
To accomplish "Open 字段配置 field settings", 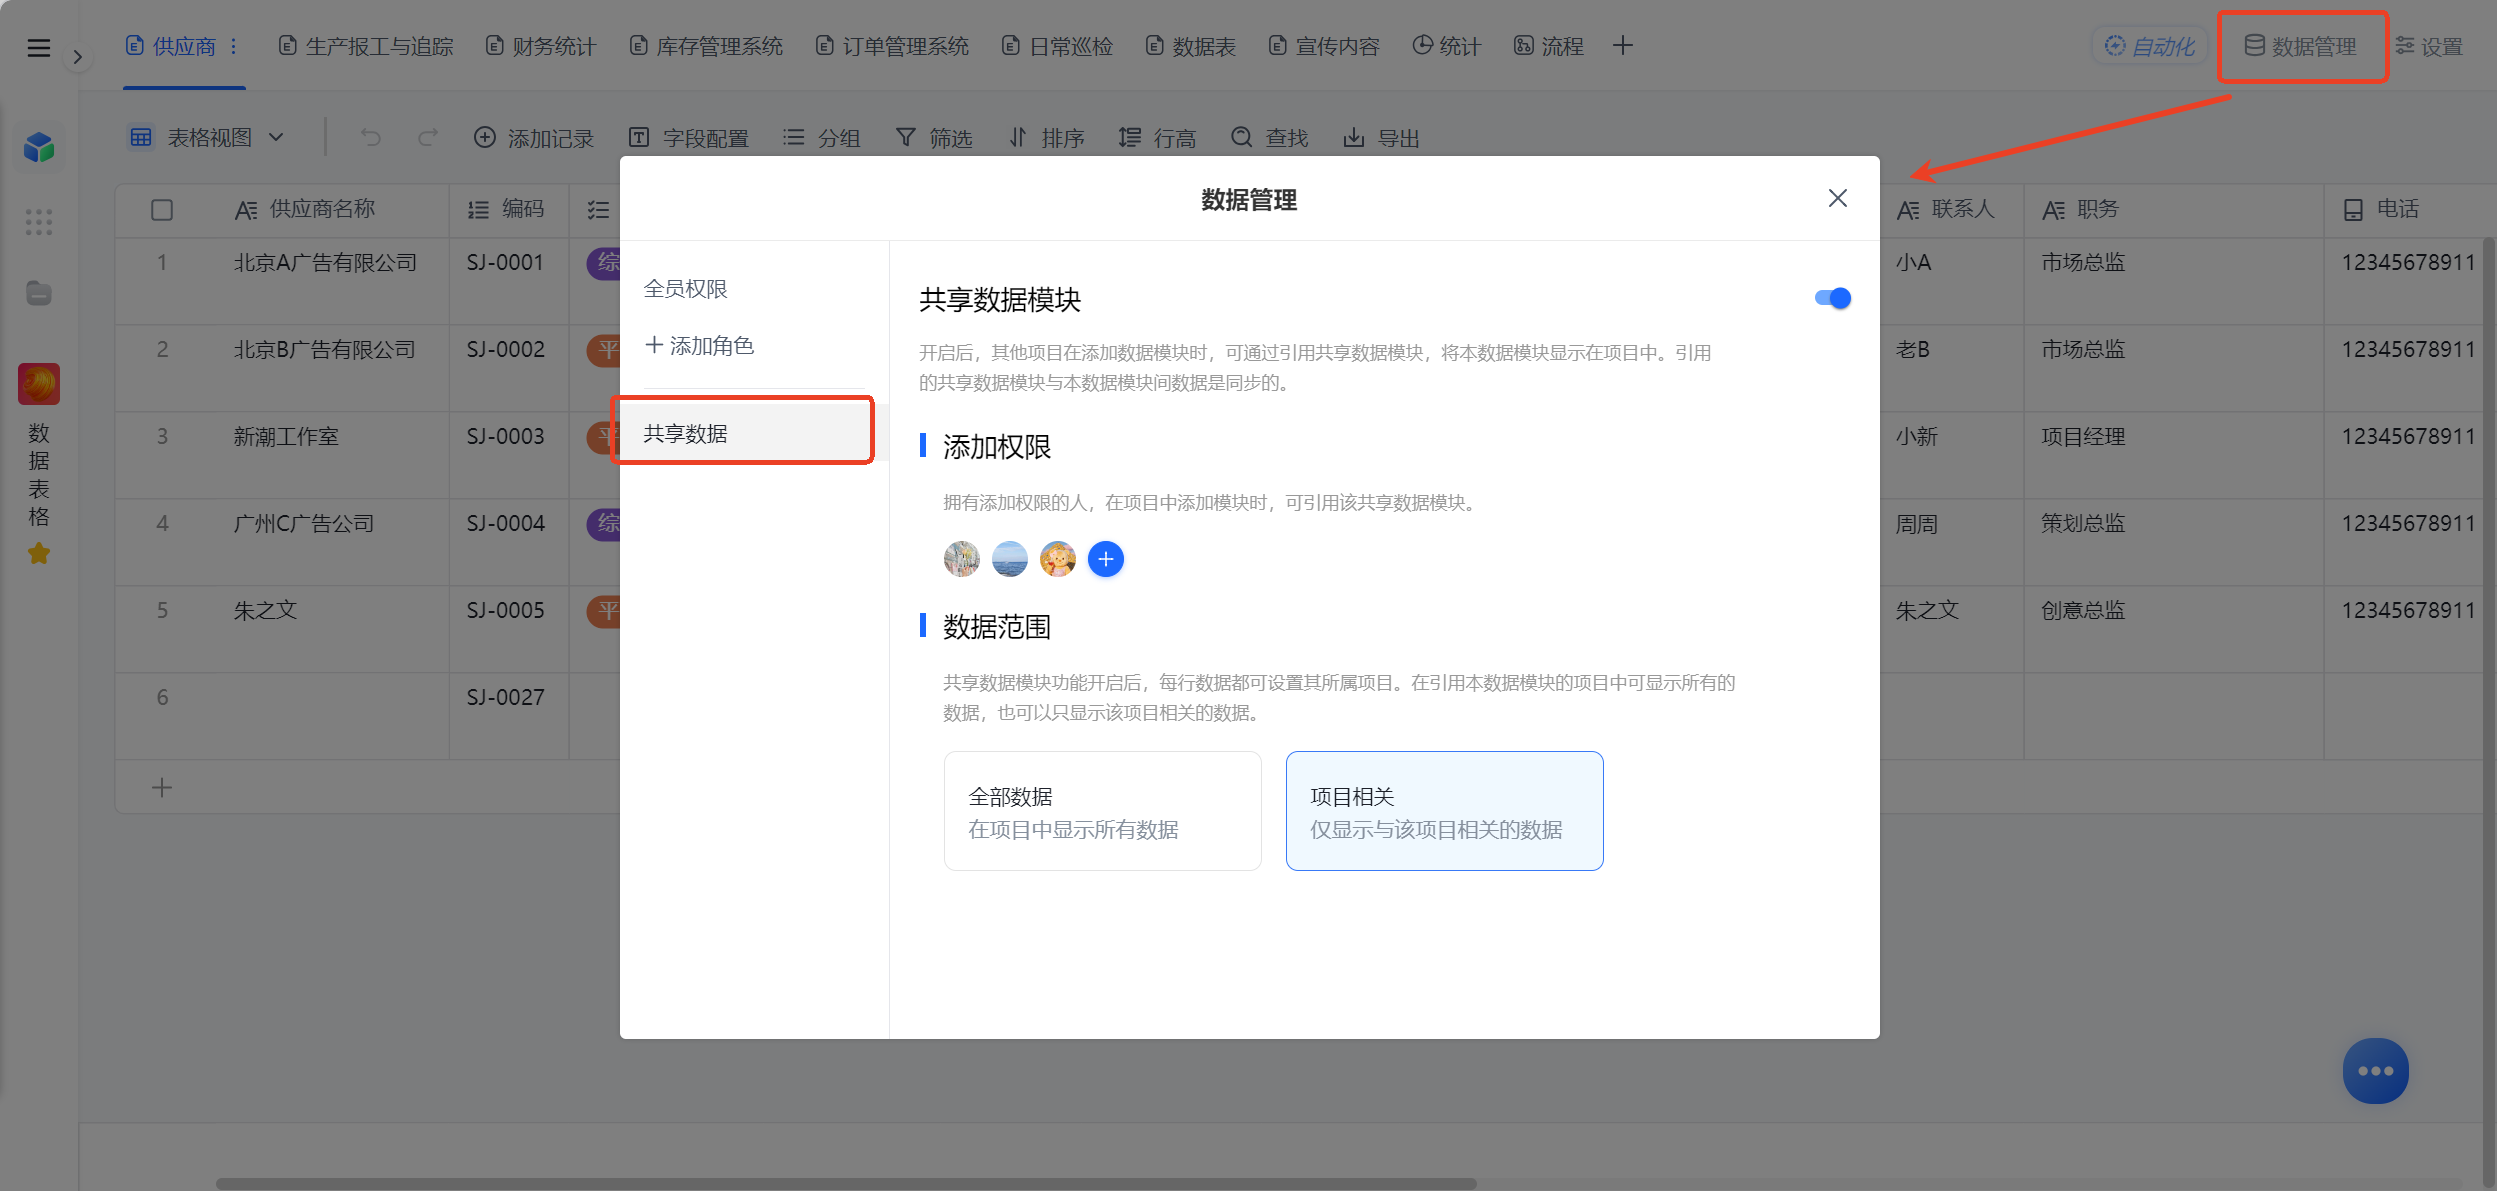I will pyautogui.click(x=689, y=138).
